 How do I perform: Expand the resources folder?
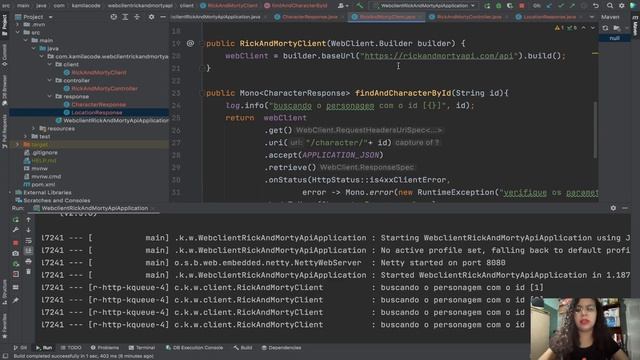click(34, 129)
